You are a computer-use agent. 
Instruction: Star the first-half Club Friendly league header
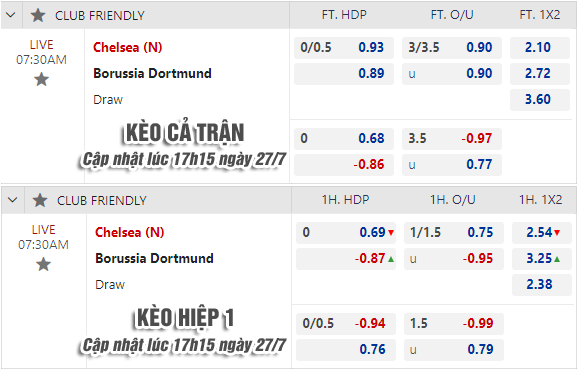coord(40,200)
